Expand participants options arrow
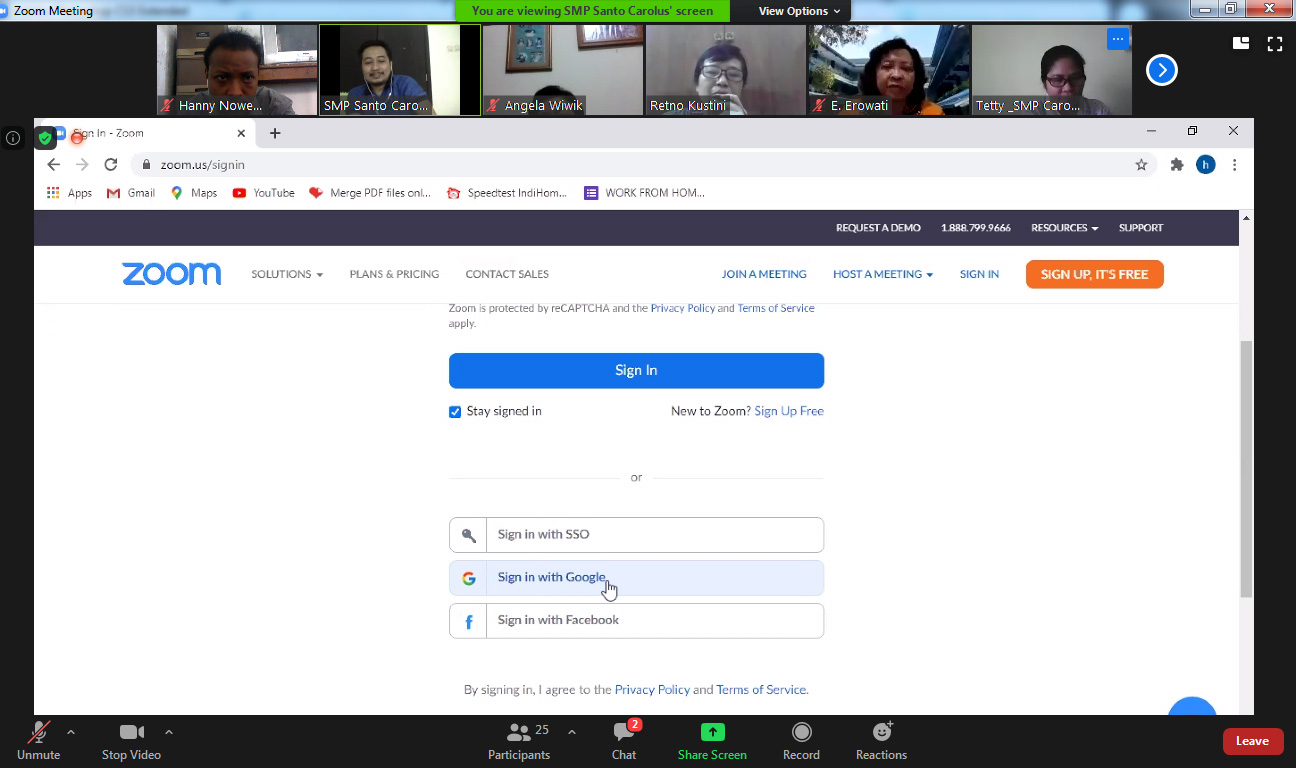 click(x=571, y=732)
